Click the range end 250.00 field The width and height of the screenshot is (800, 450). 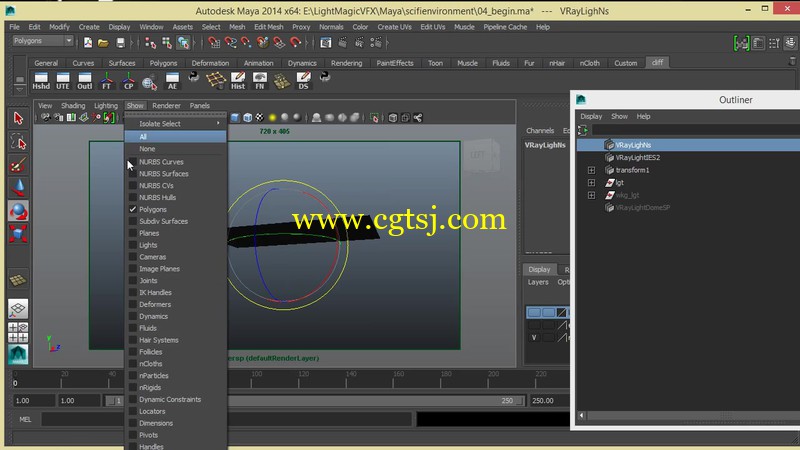[x=549, y=401]
